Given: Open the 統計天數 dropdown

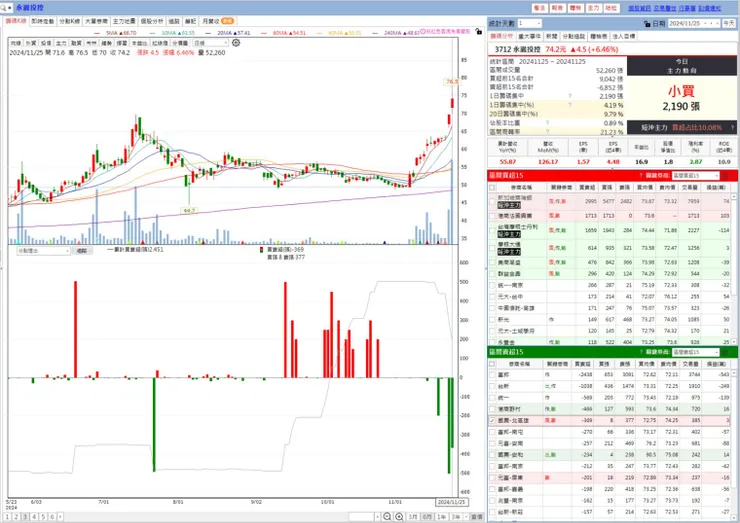Looking at the screenshot, I should click(530, 23).
